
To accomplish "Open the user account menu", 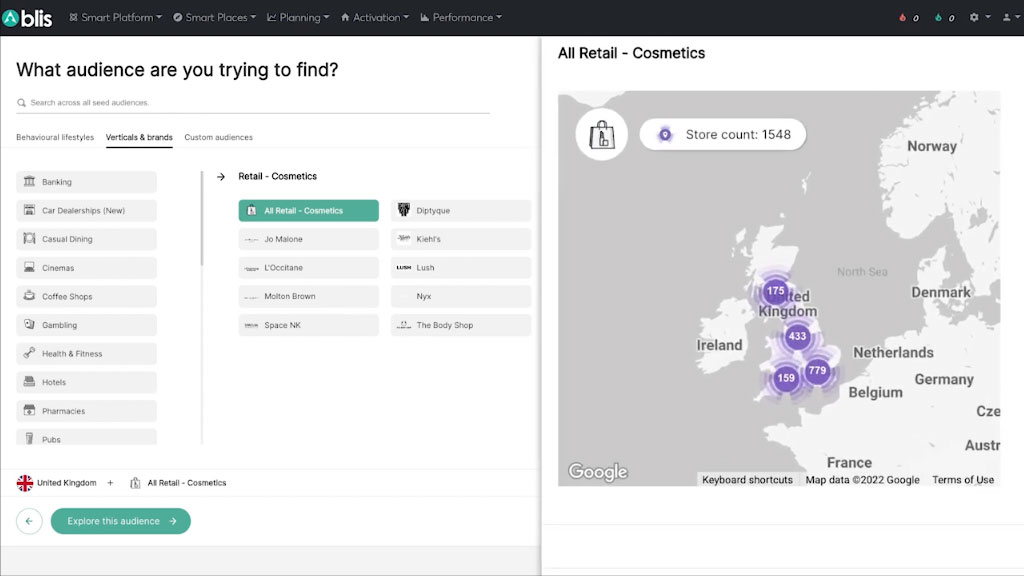I will [1010, 18].
